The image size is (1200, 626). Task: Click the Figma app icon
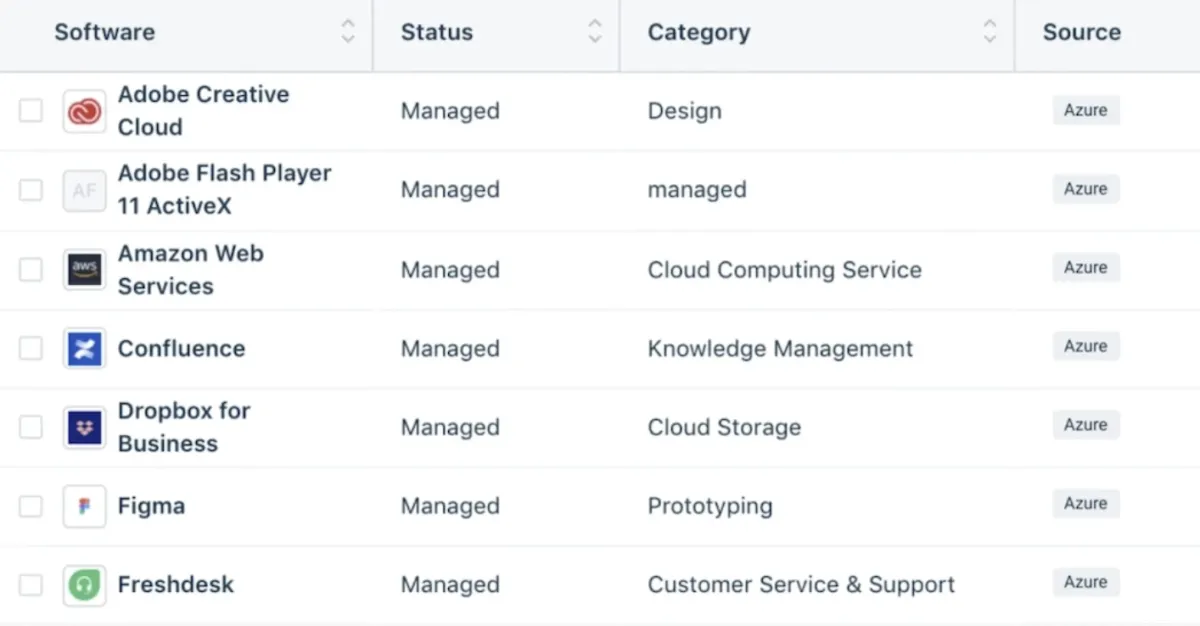[84, 506]
